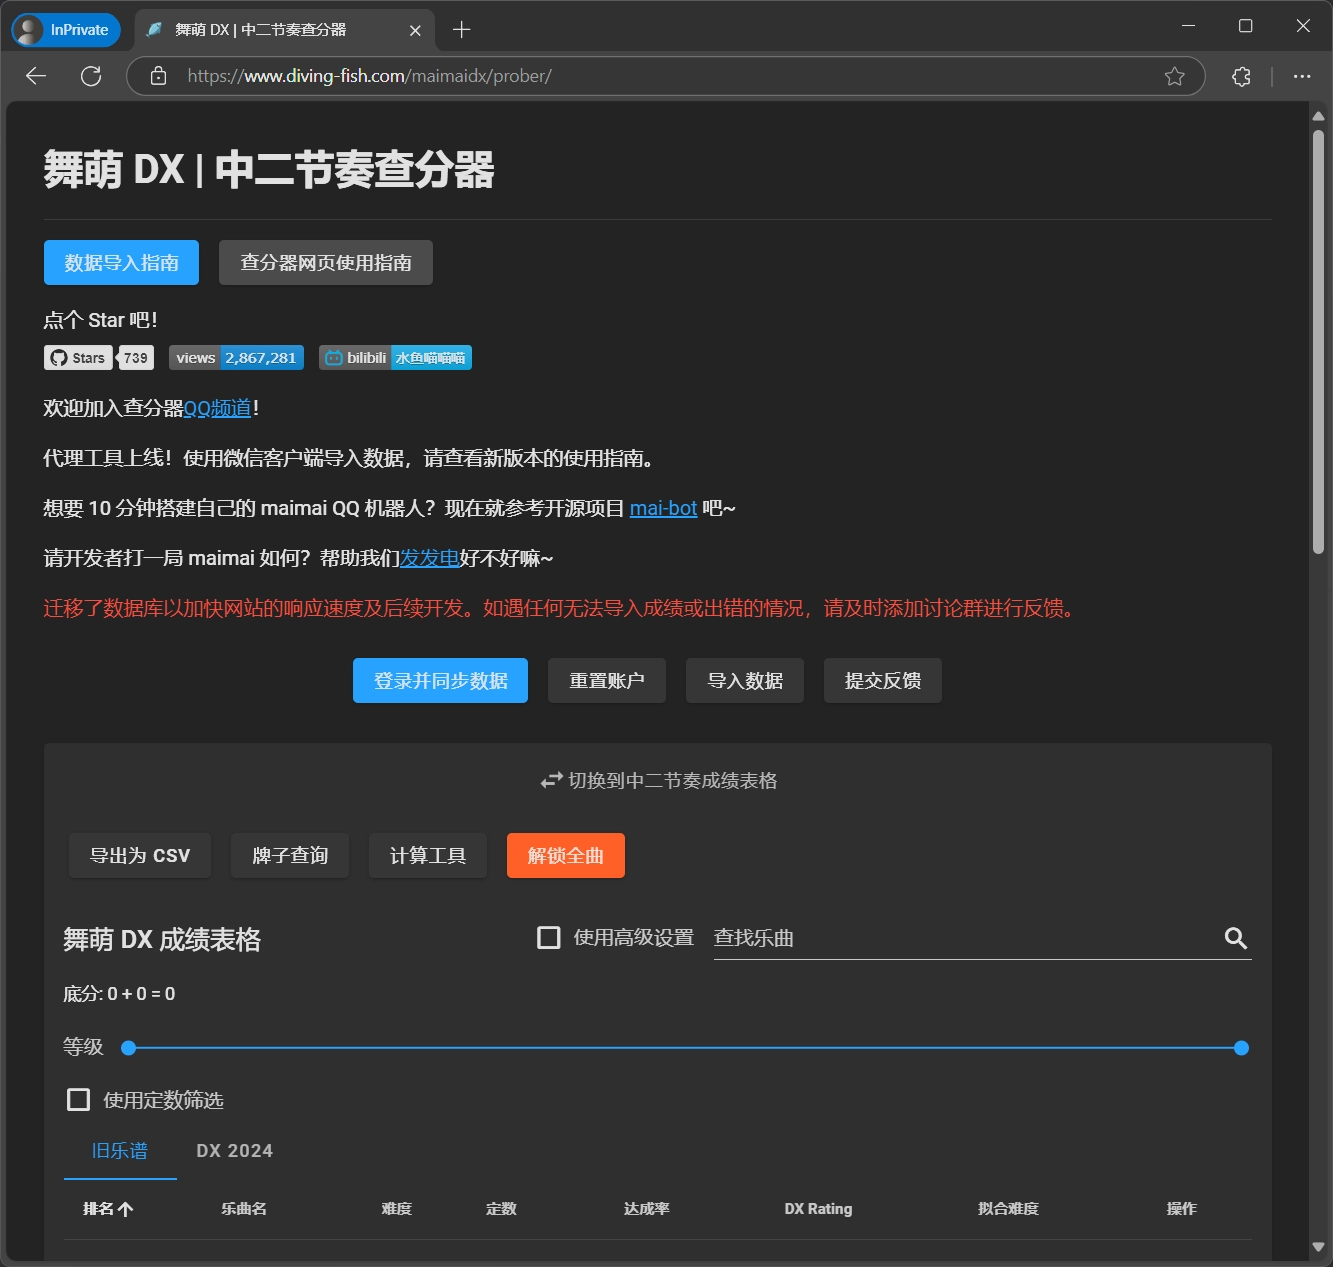Switch to 中二节奏成绩表格 view
This screenshot has width=1333, height=1267.
point(658,781)
